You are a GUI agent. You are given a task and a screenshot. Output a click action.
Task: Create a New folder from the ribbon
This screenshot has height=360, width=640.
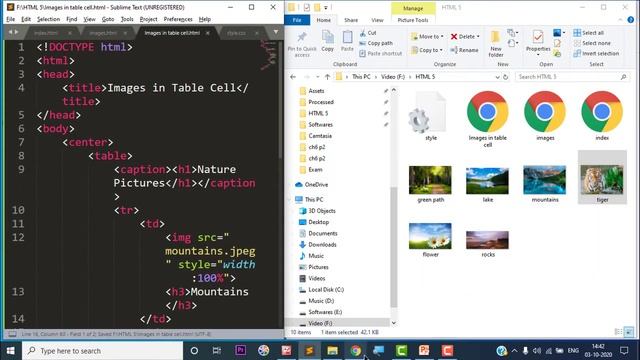(x=496, y=44)
